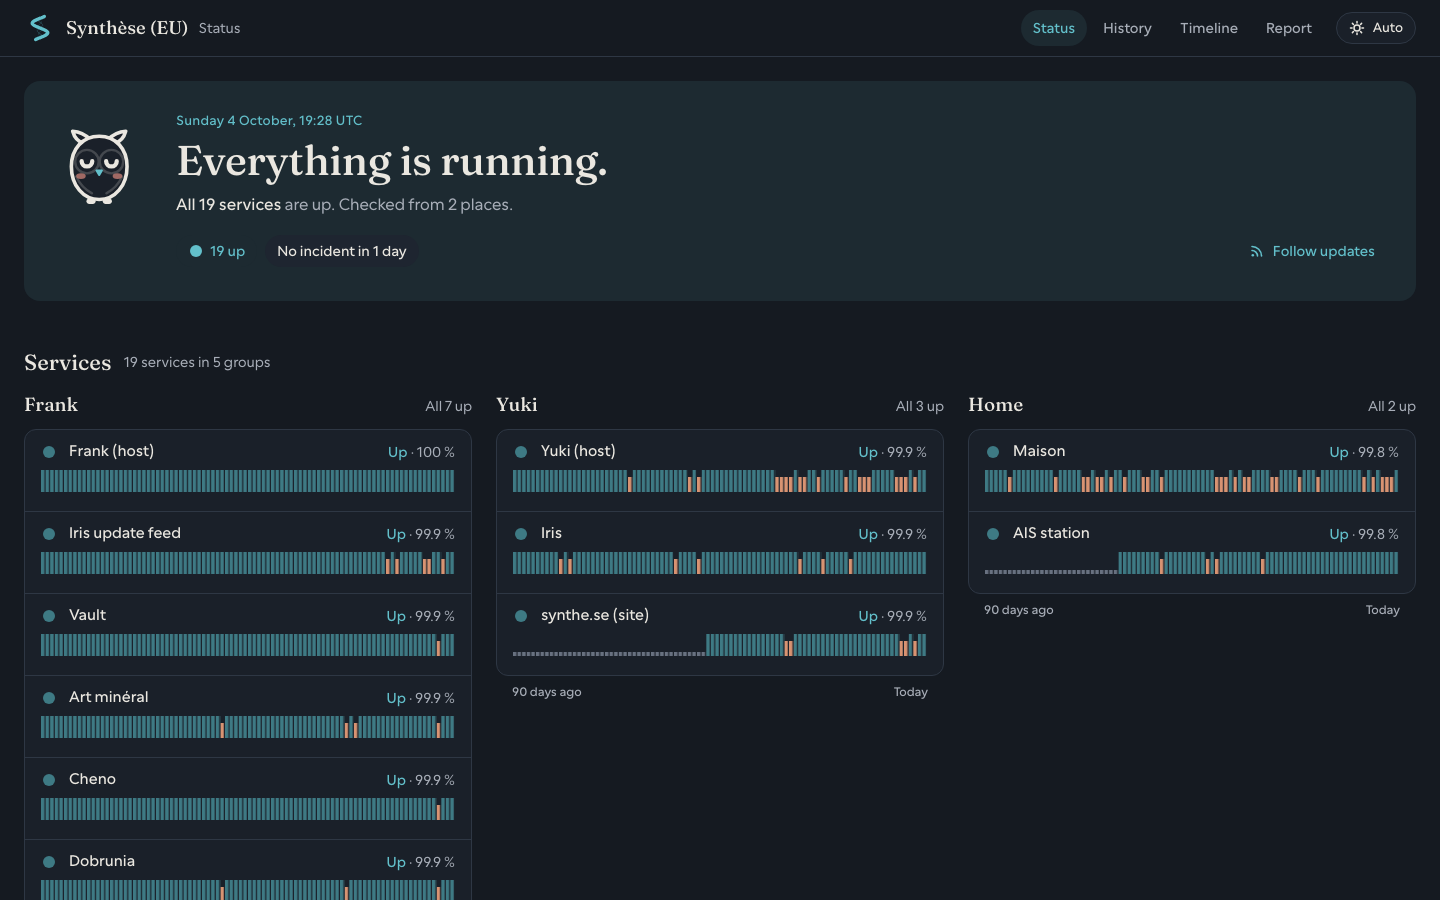Viewport: 1440px width, 900px height.
Task: Click the Maison uptime history bar
Action: click(x=1191, y=481)
